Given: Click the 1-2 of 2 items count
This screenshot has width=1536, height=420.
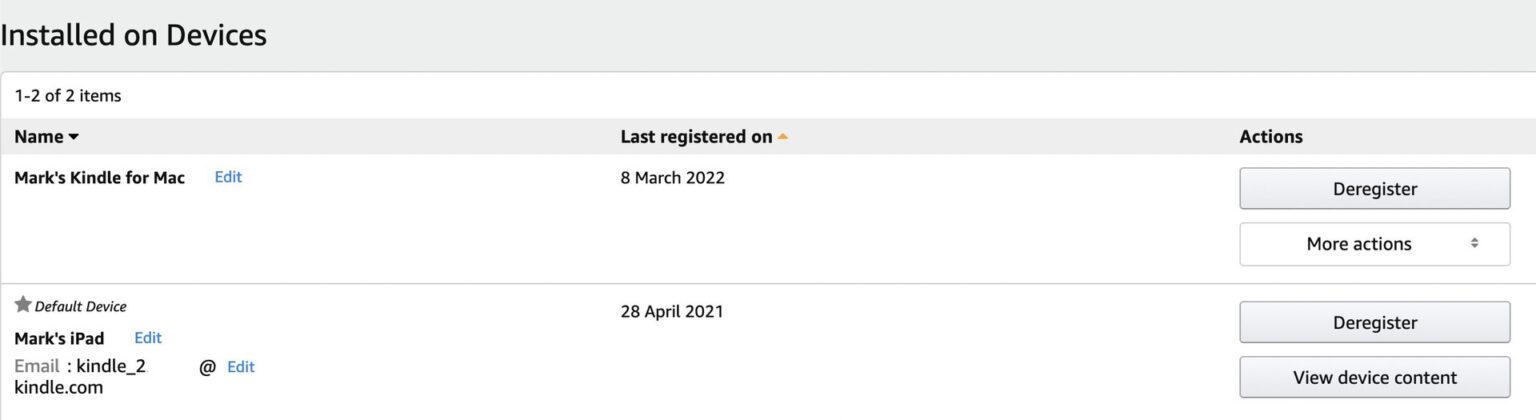Looking at the screenshot, I should [68, 96].
